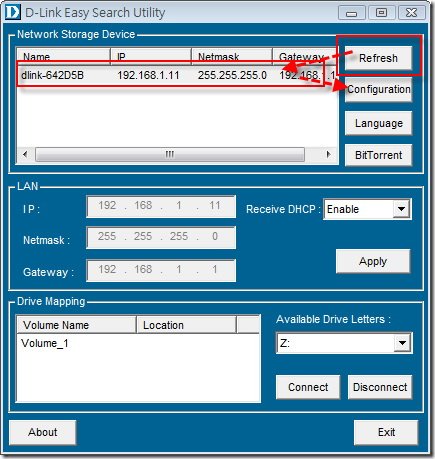Viewport: 435px width, 459px height.
Task: Launch the BitTorrent manager
Action: (378, 155)
